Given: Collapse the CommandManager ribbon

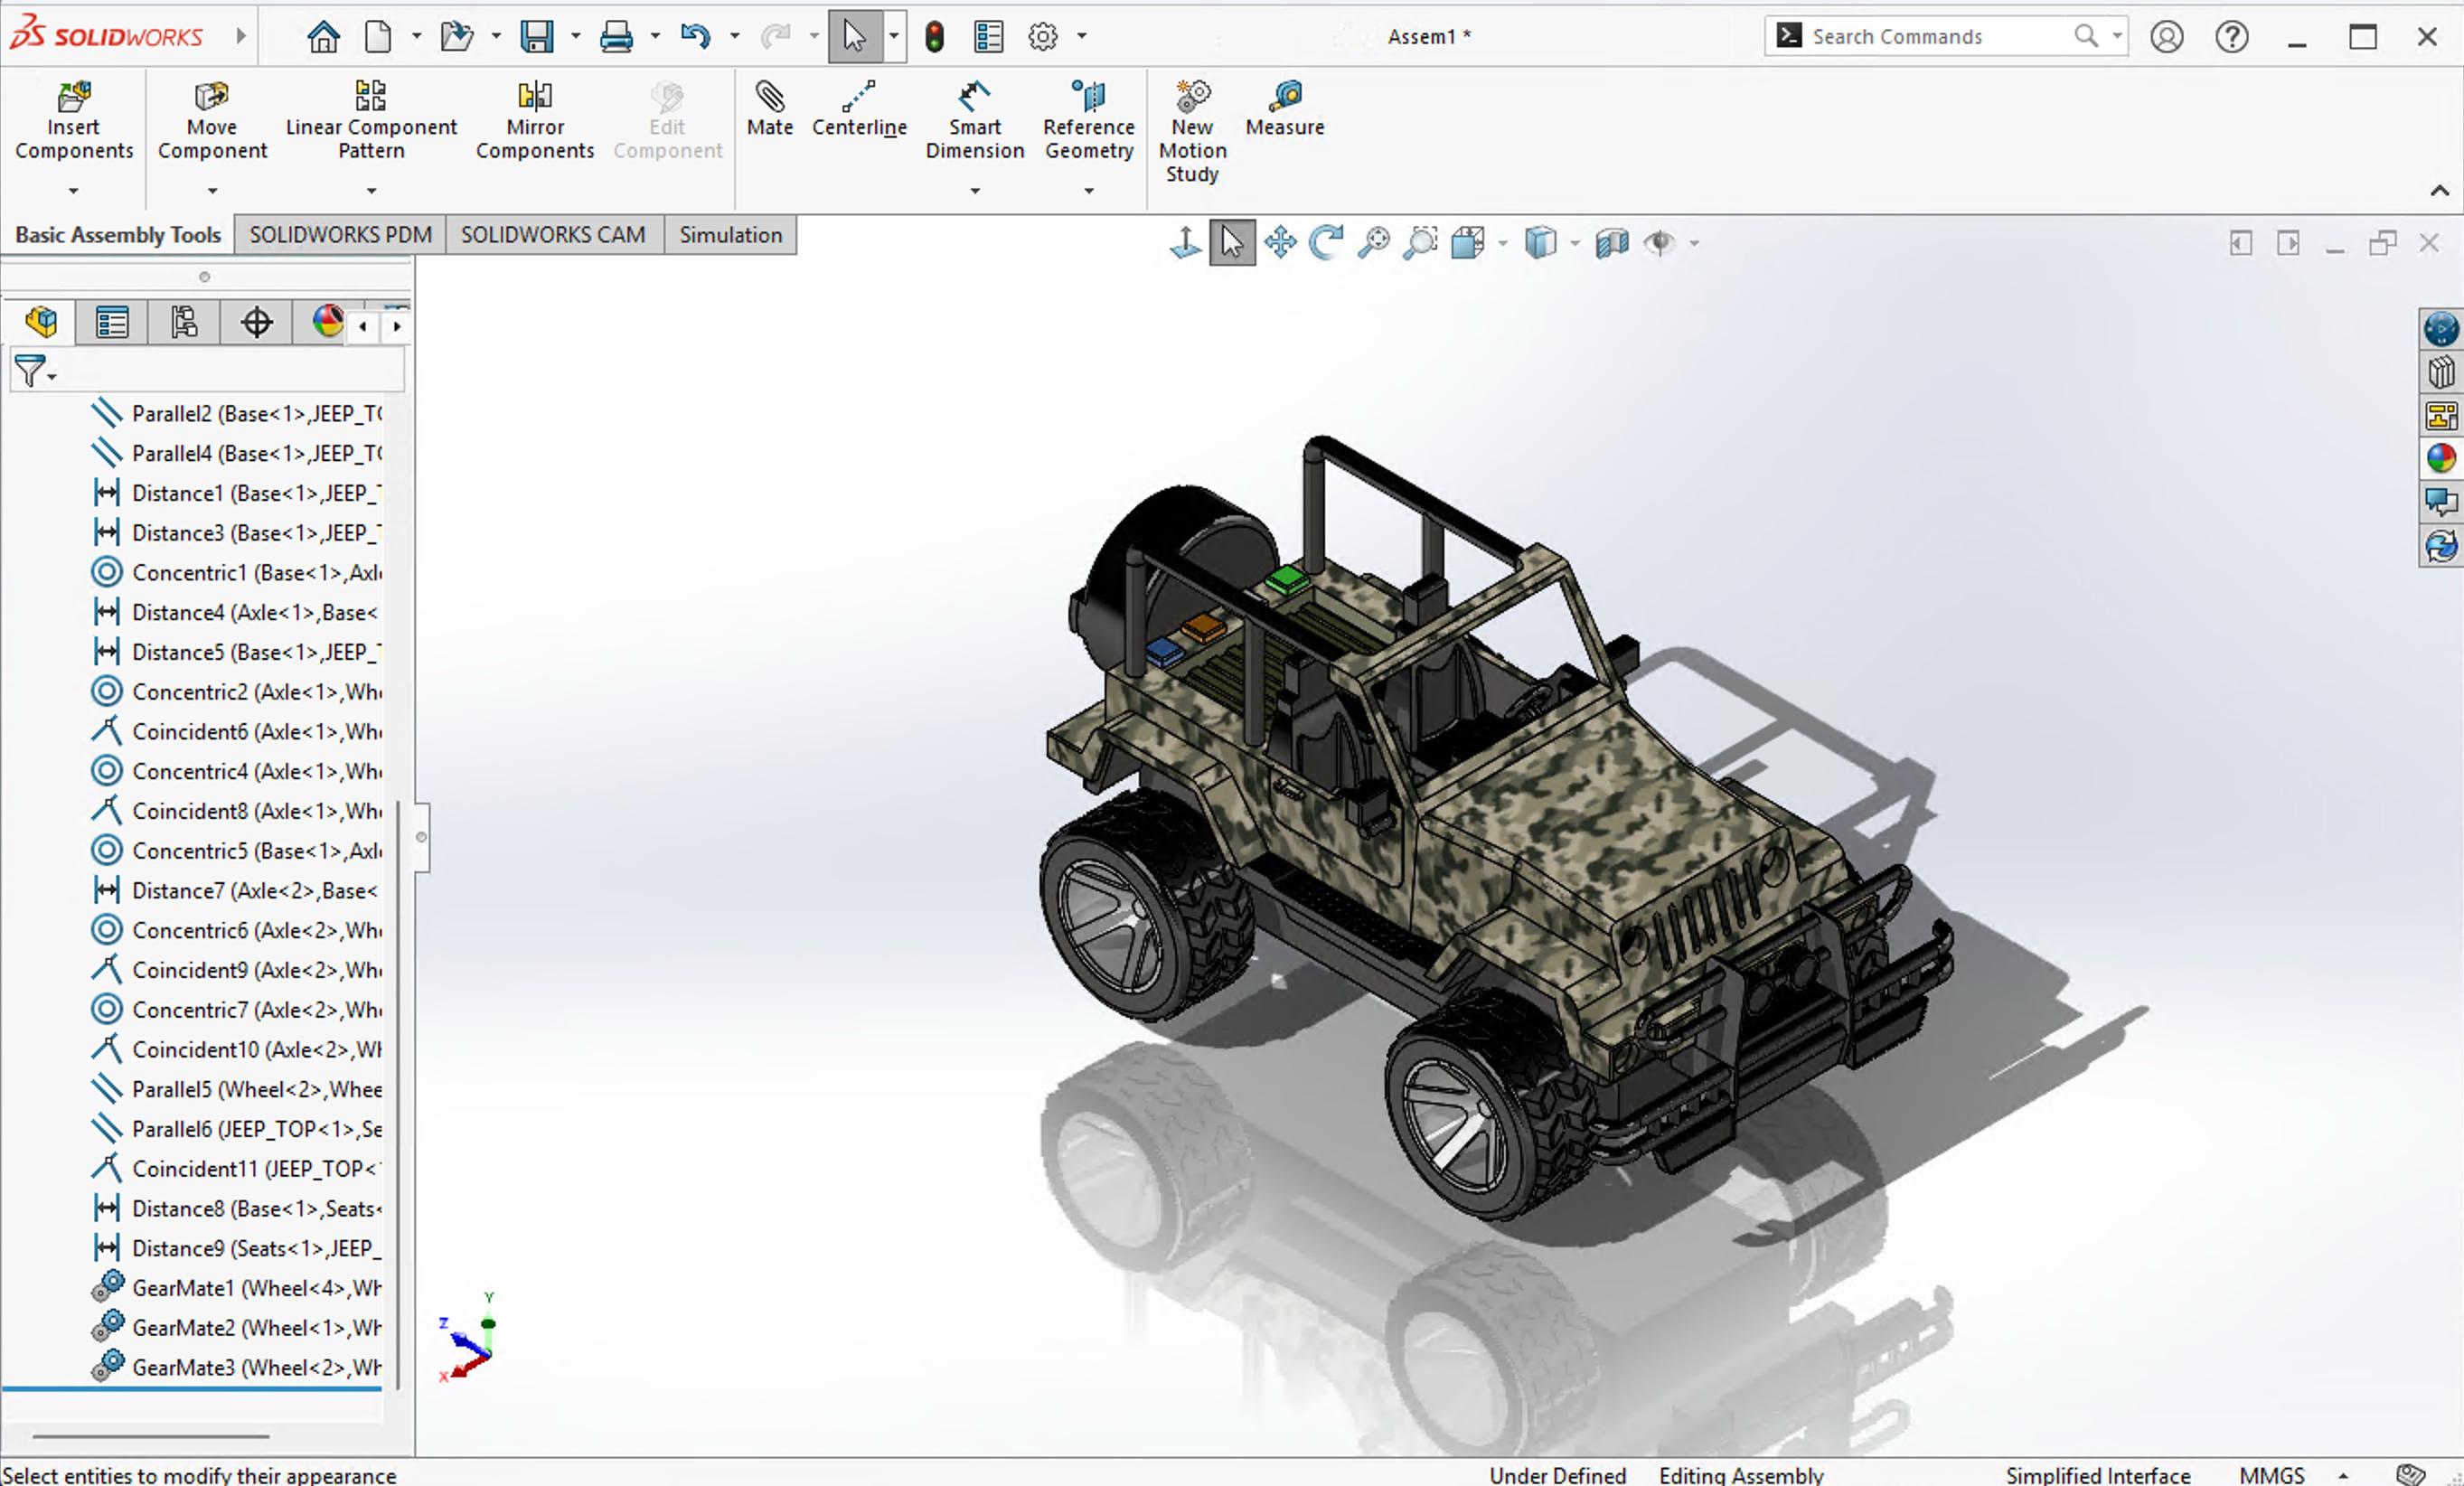Looking at the screenshot, I should coord(2440,190).
